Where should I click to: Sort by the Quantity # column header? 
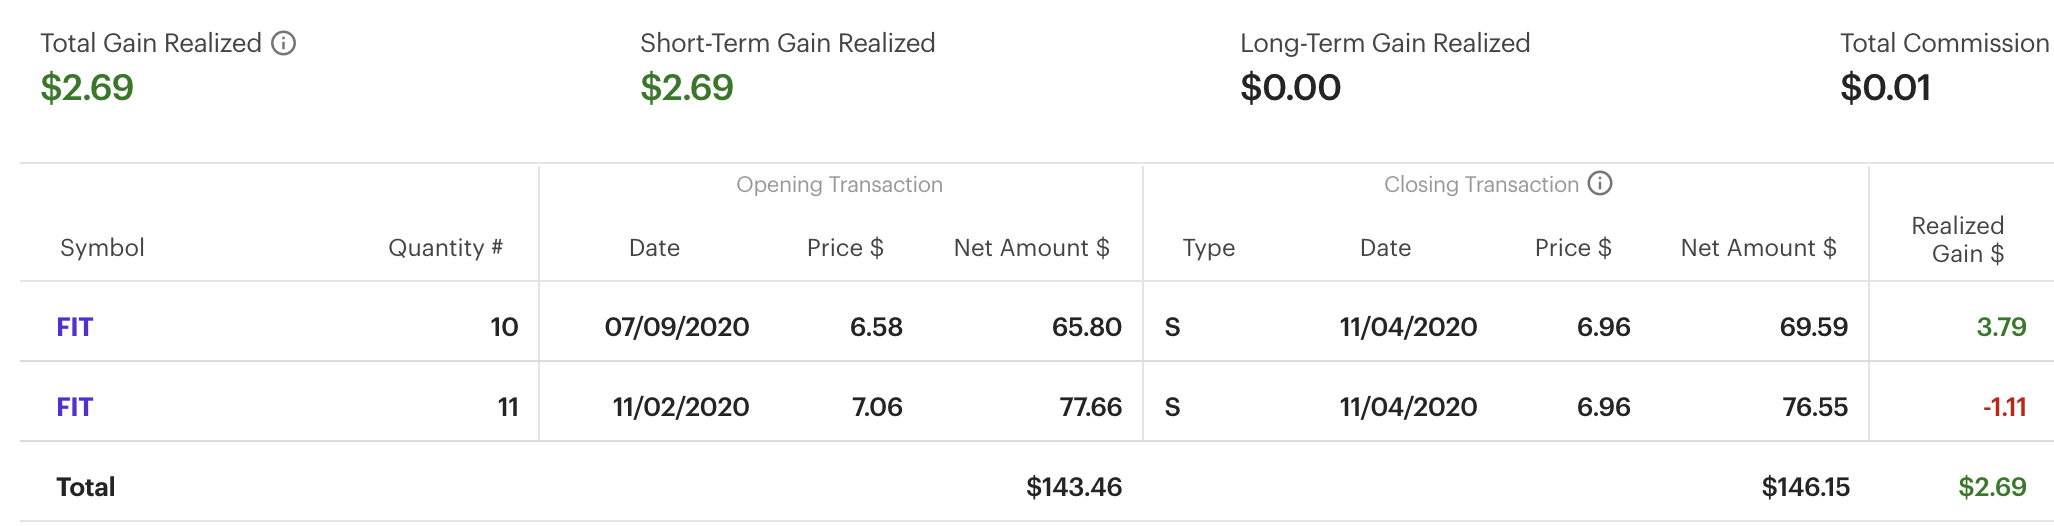click(445, 248)
